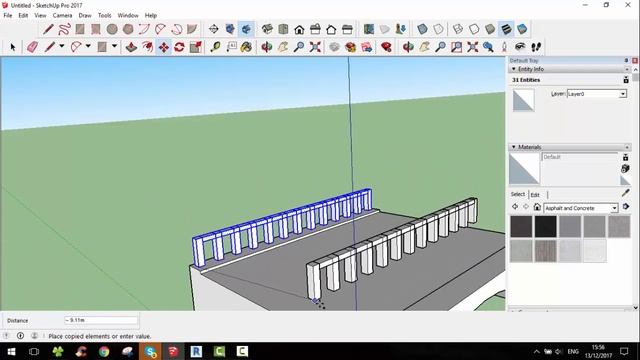Open the Shapes tool dropdown arrow

point(114,47)
